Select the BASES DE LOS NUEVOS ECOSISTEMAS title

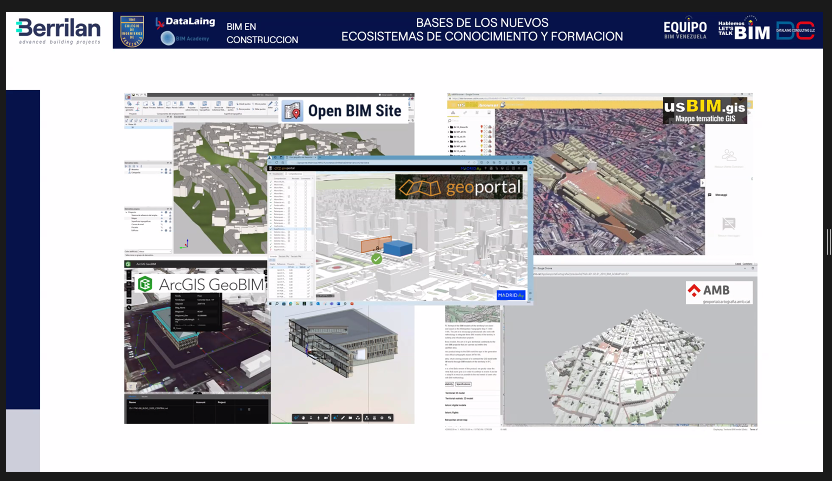(482, 30)
